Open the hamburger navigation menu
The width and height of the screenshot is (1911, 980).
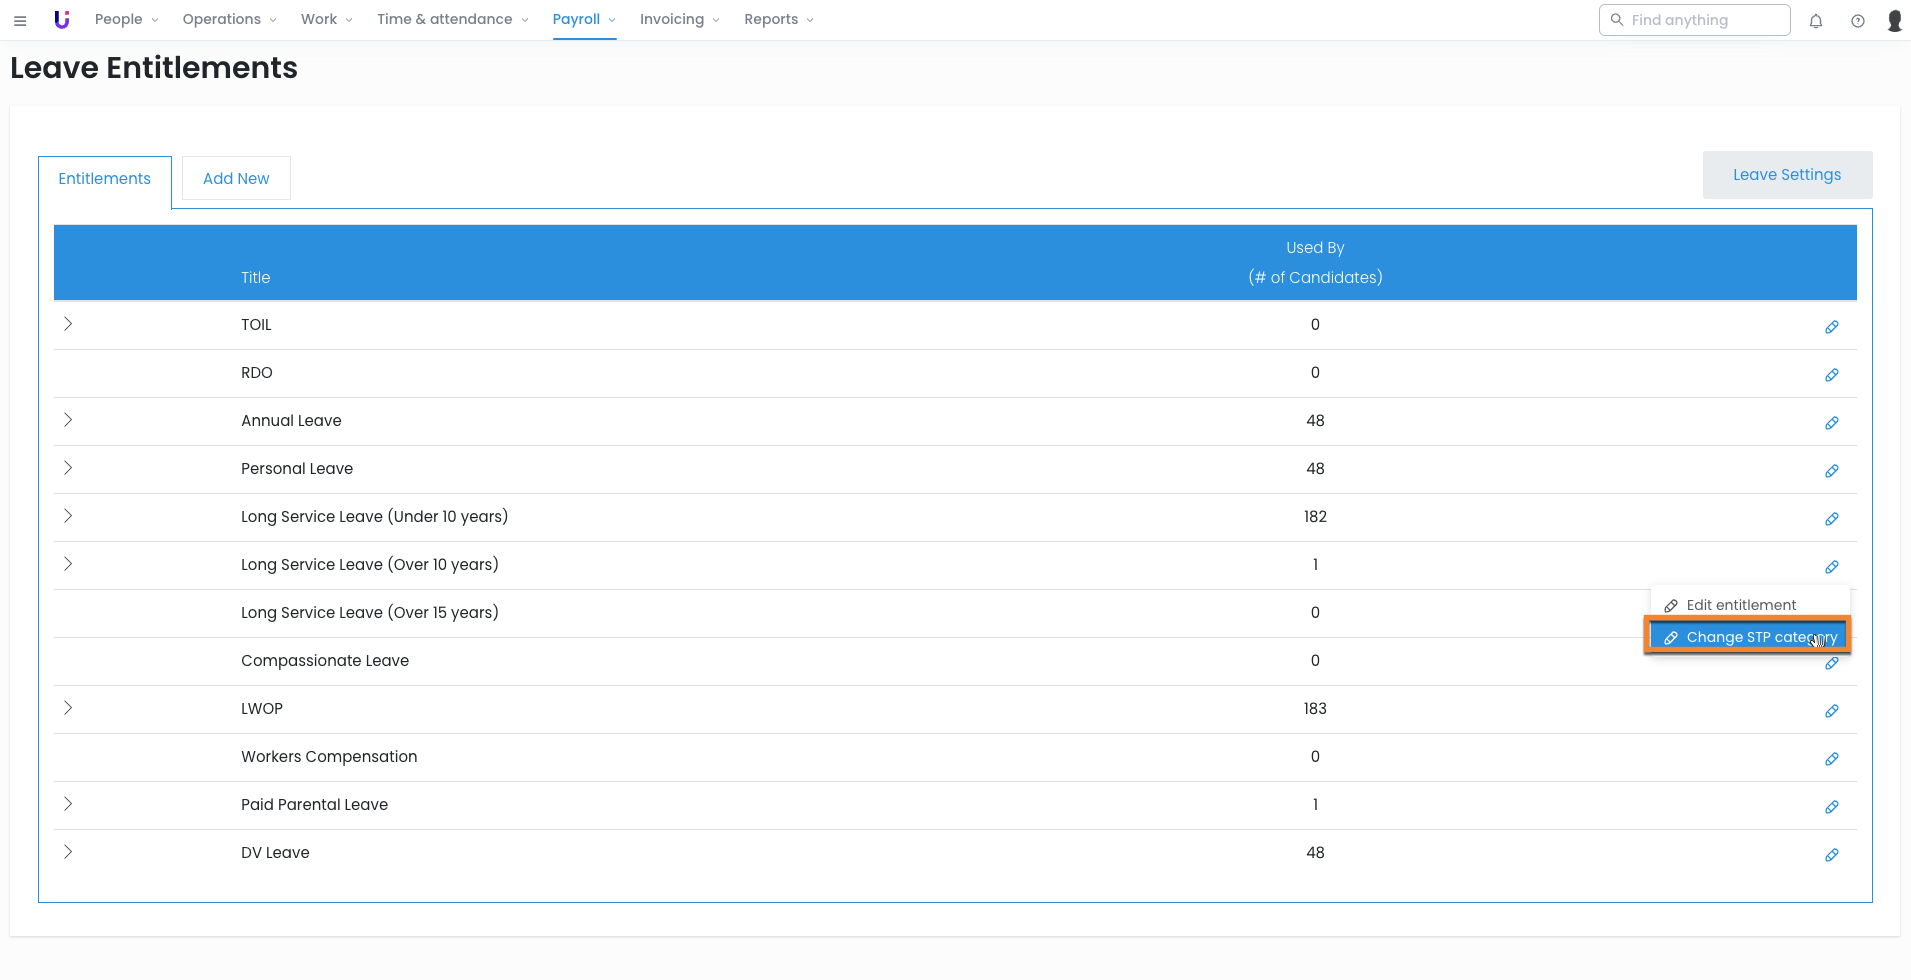tap(20, 20)
